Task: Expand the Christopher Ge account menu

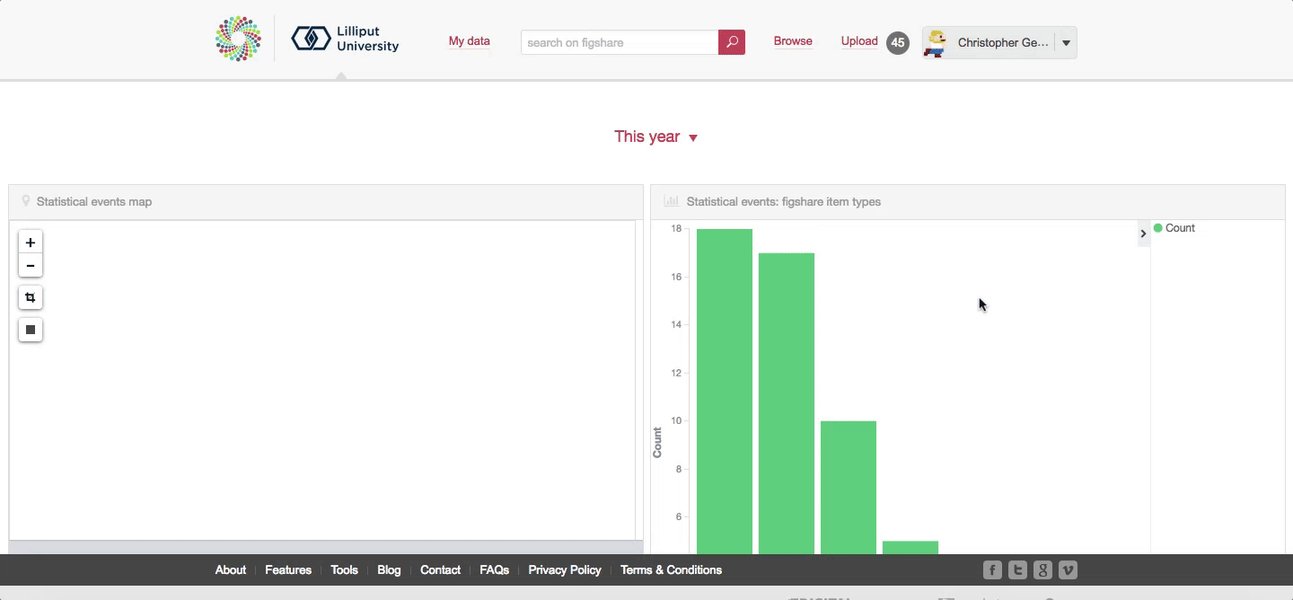Action: click(1066, 42)
